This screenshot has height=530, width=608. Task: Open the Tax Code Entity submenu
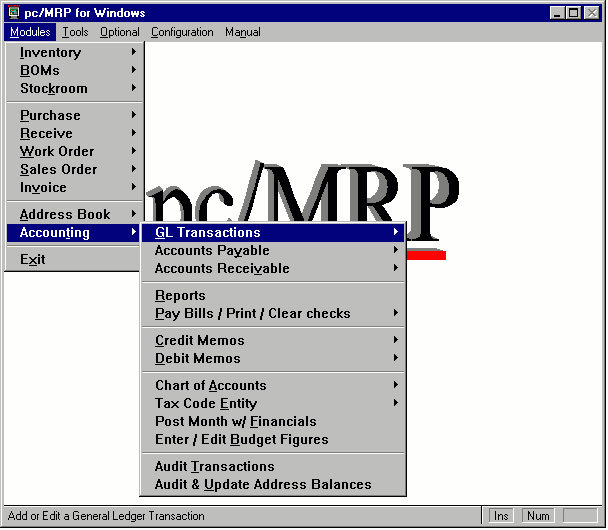tap(273, 403)
